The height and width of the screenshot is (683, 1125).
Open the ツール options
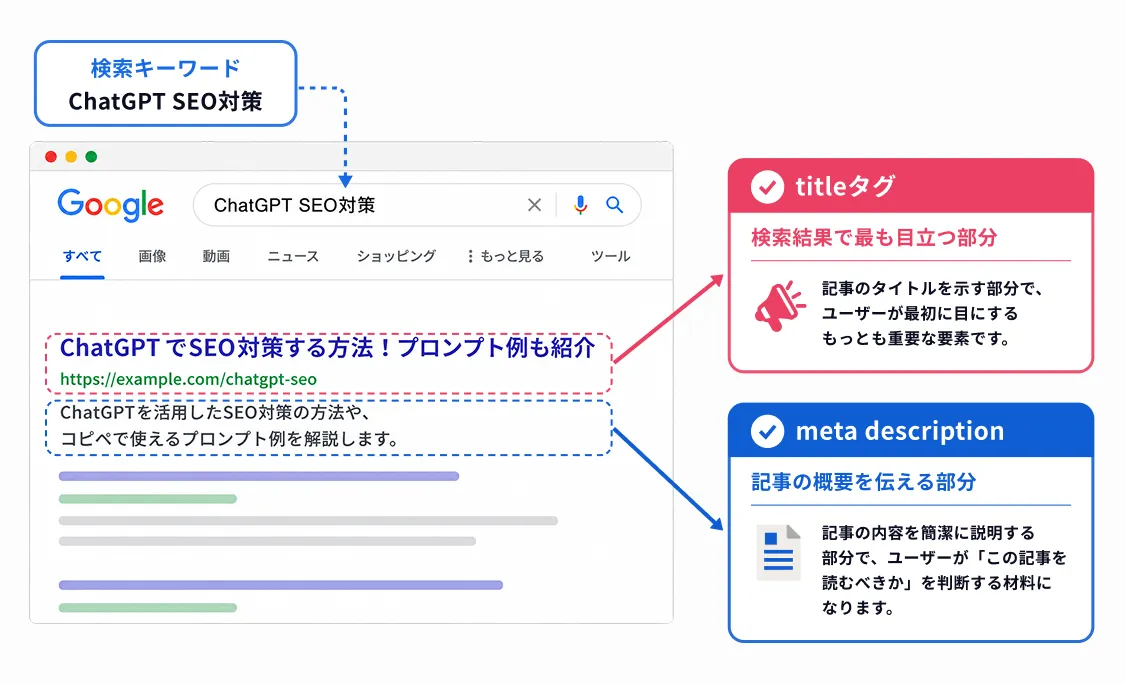click(x=611, y=256)
